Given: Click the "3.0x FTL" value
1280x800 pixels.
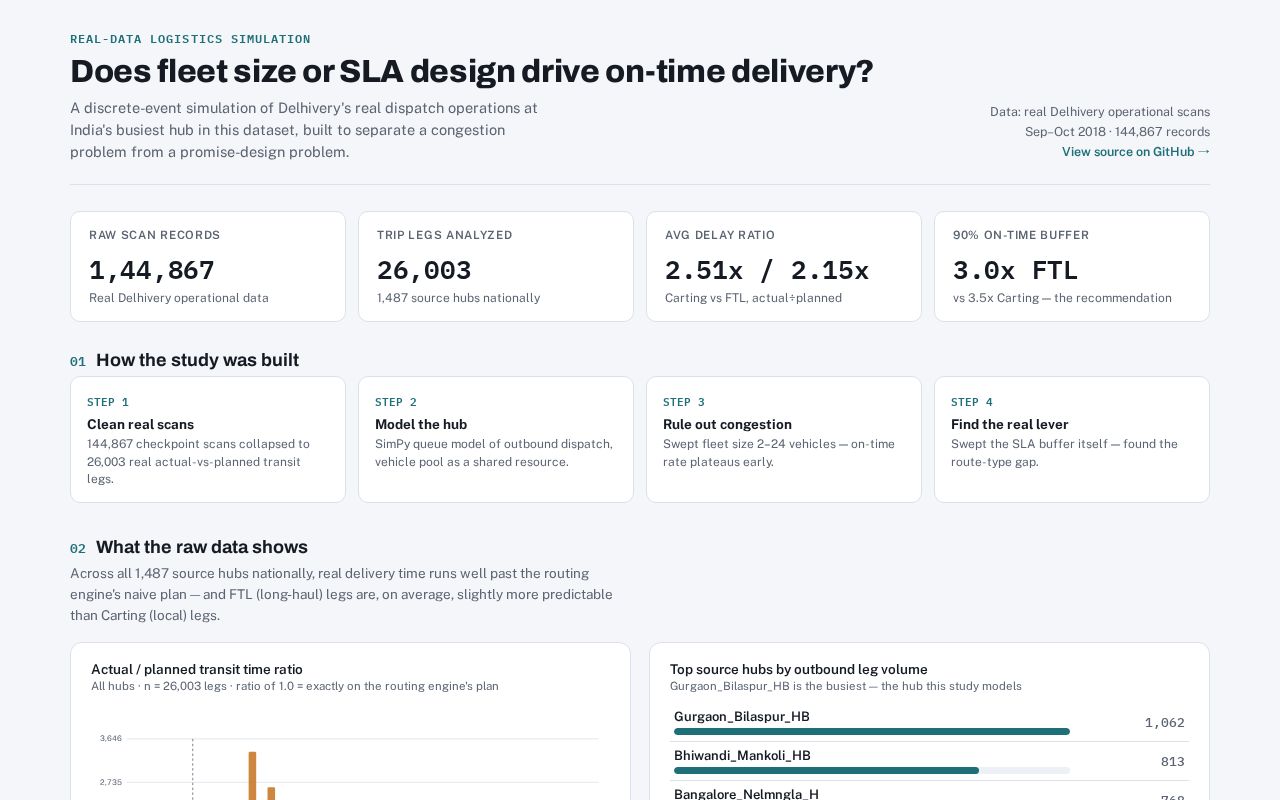Looking at the screenshot, I should [x=1015, y=270].
